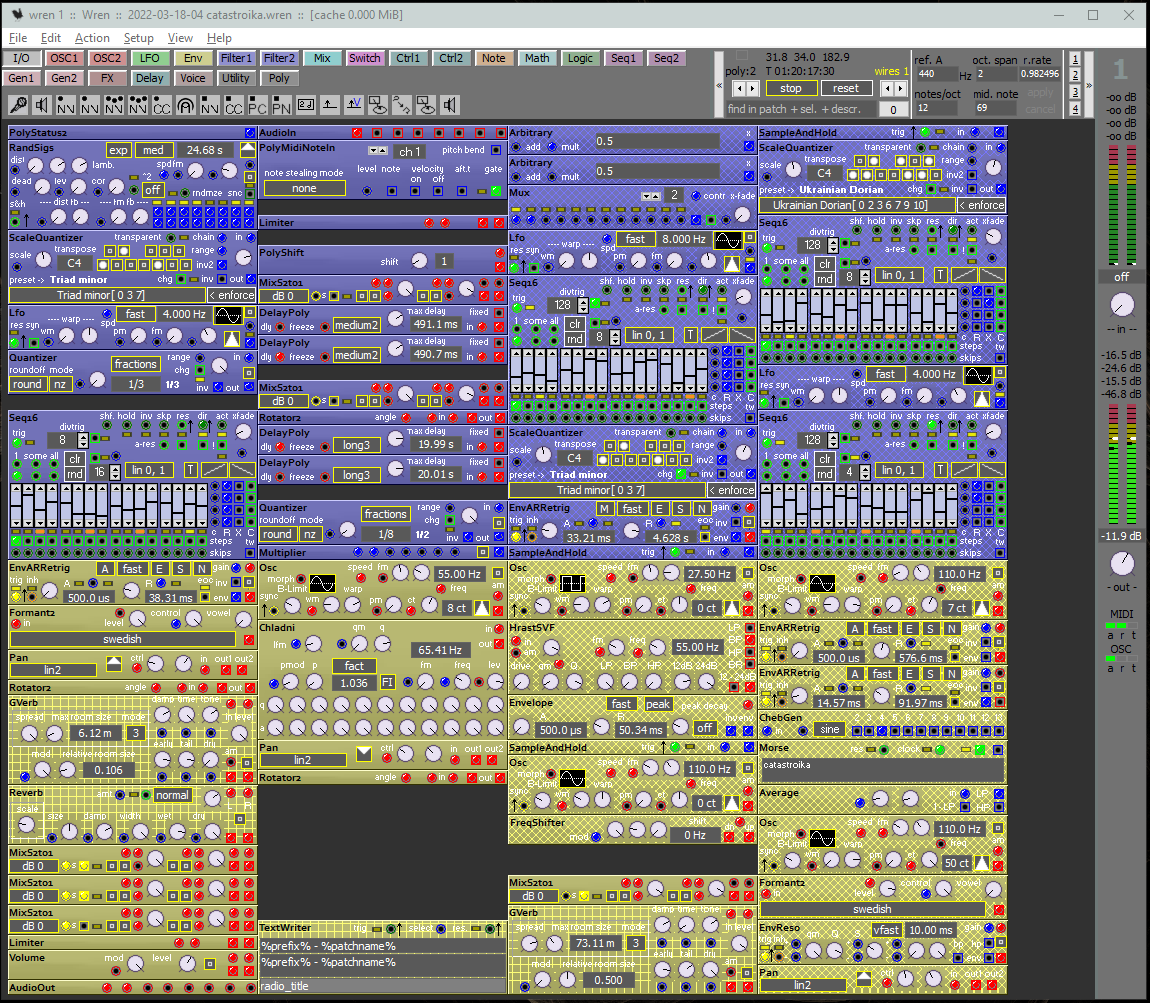Click the last speaker icon in the module toolbar

pyautogui.click(x=449, y=105)
